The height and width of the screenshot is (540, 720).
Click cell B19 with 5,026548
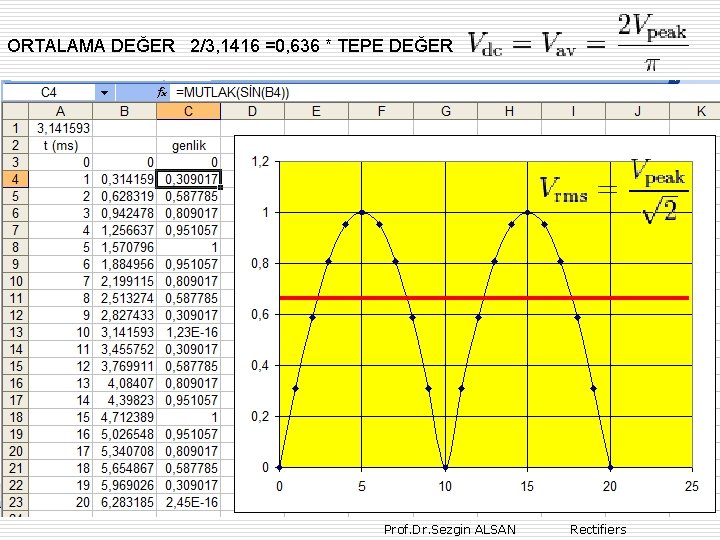pos(124,434)
